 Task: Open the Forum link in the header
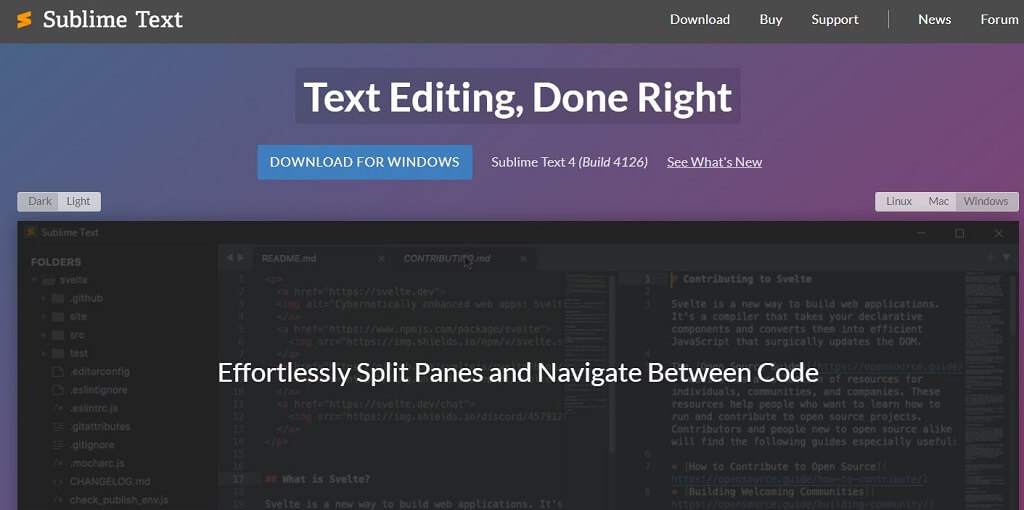[999, 20]
